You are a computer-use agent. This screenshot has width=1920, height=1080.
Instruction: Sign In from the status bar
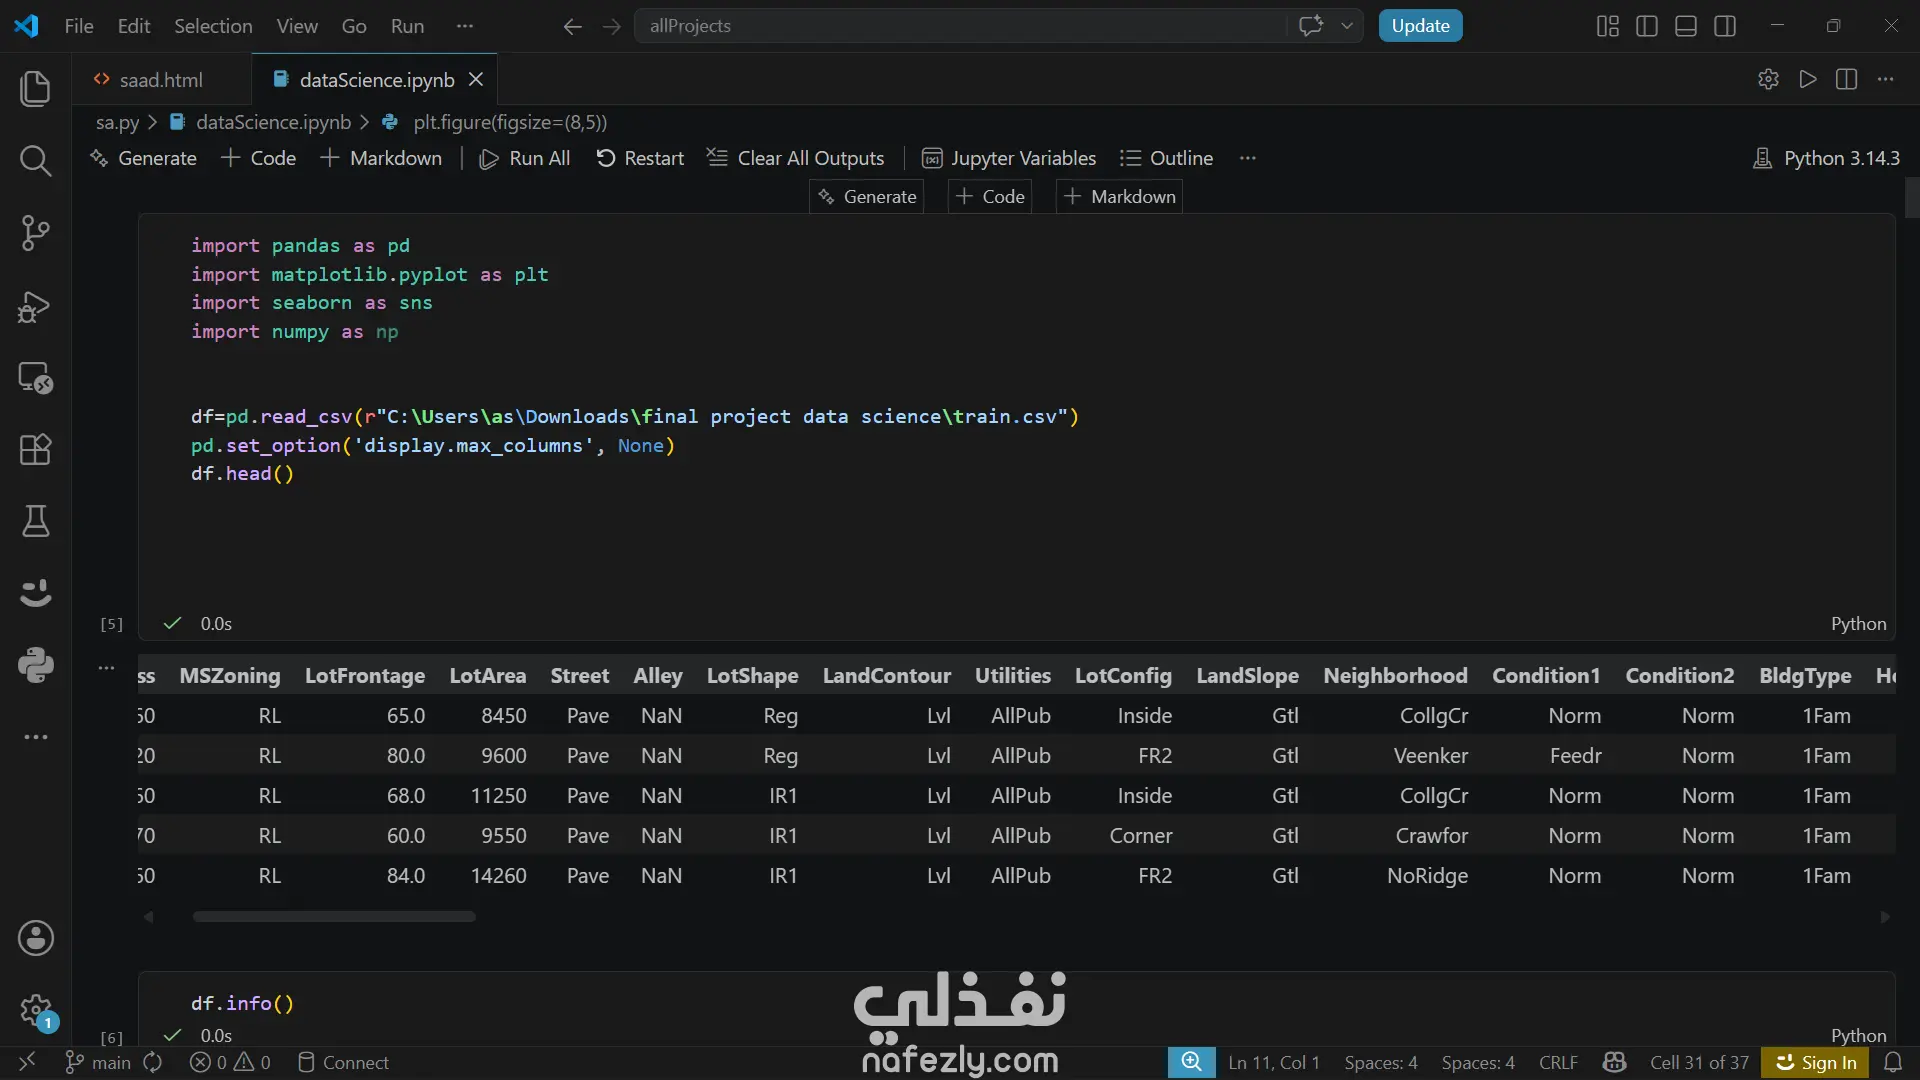click(x=1816, y=1062)
